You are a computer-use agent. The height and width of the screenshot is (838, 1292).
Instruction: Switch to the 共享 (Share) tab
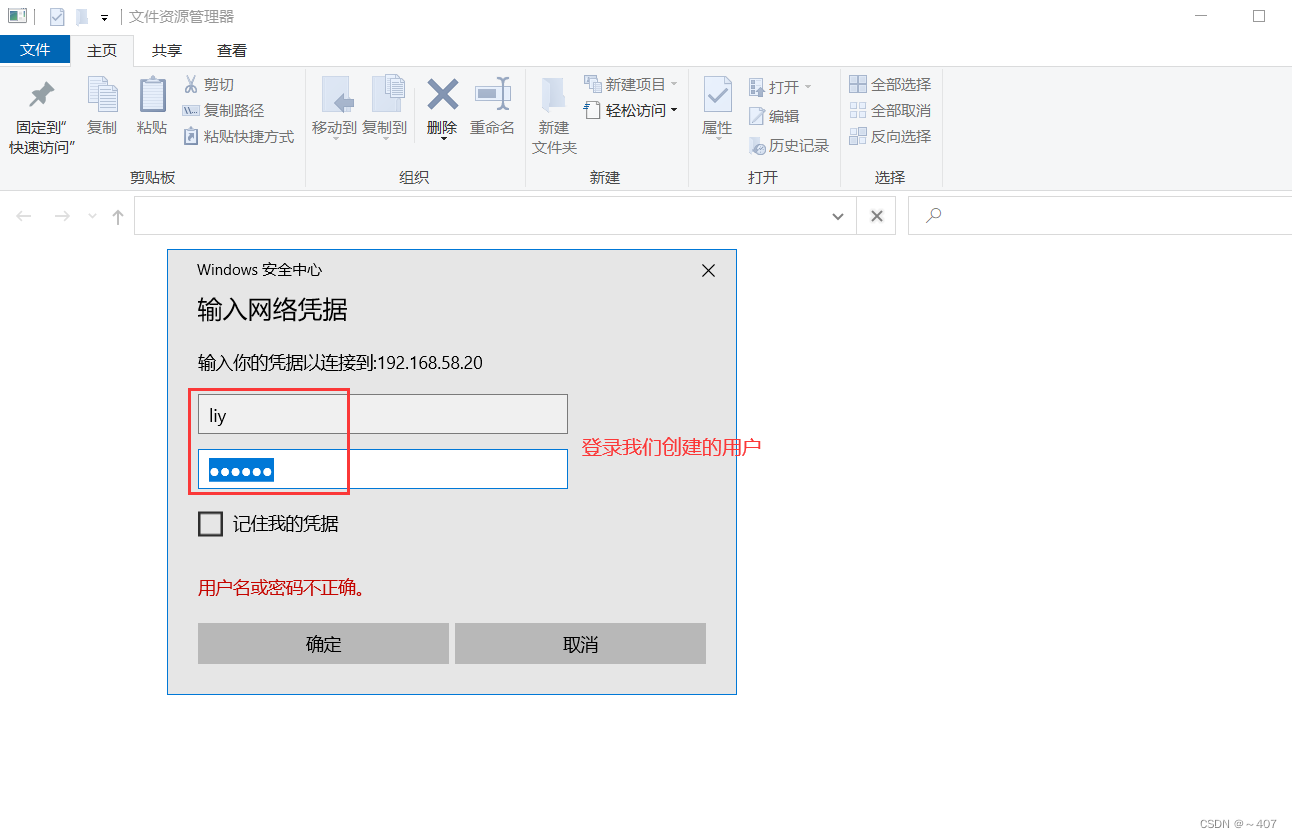point(167,50)
